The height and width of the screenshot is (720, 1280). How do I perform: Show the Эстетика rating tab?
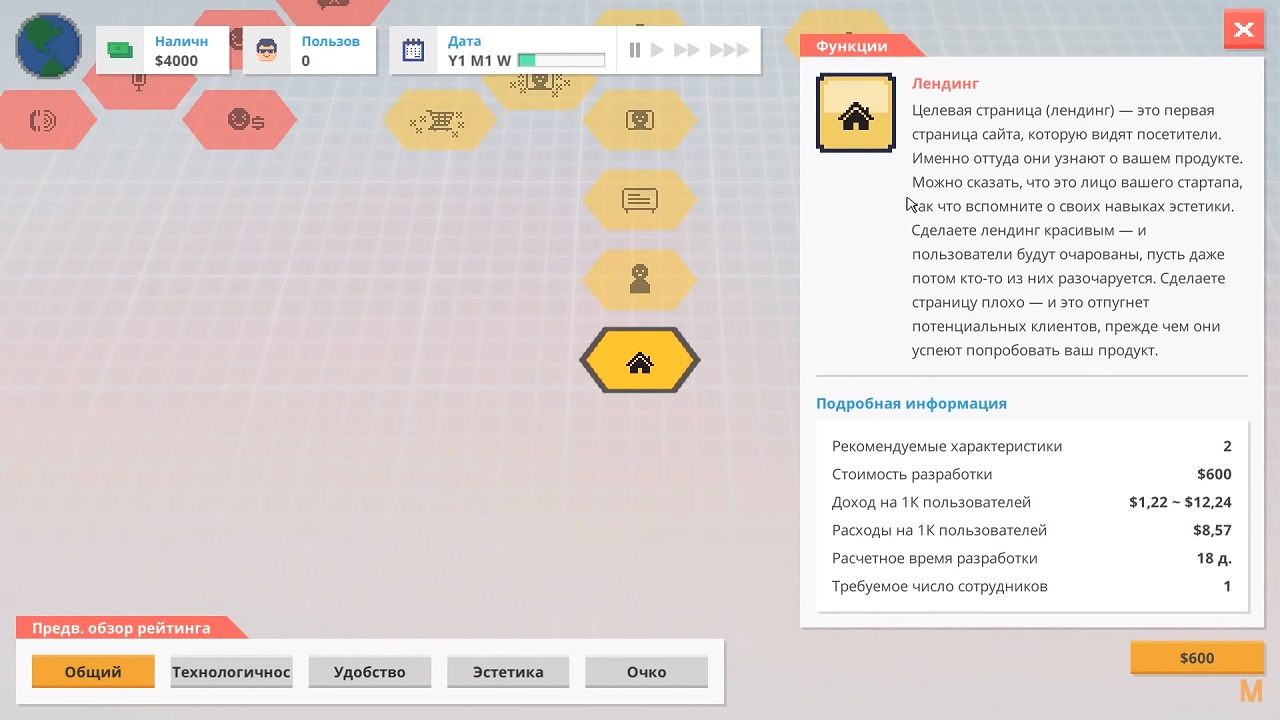pyautogui.click(x=508, y=672)
